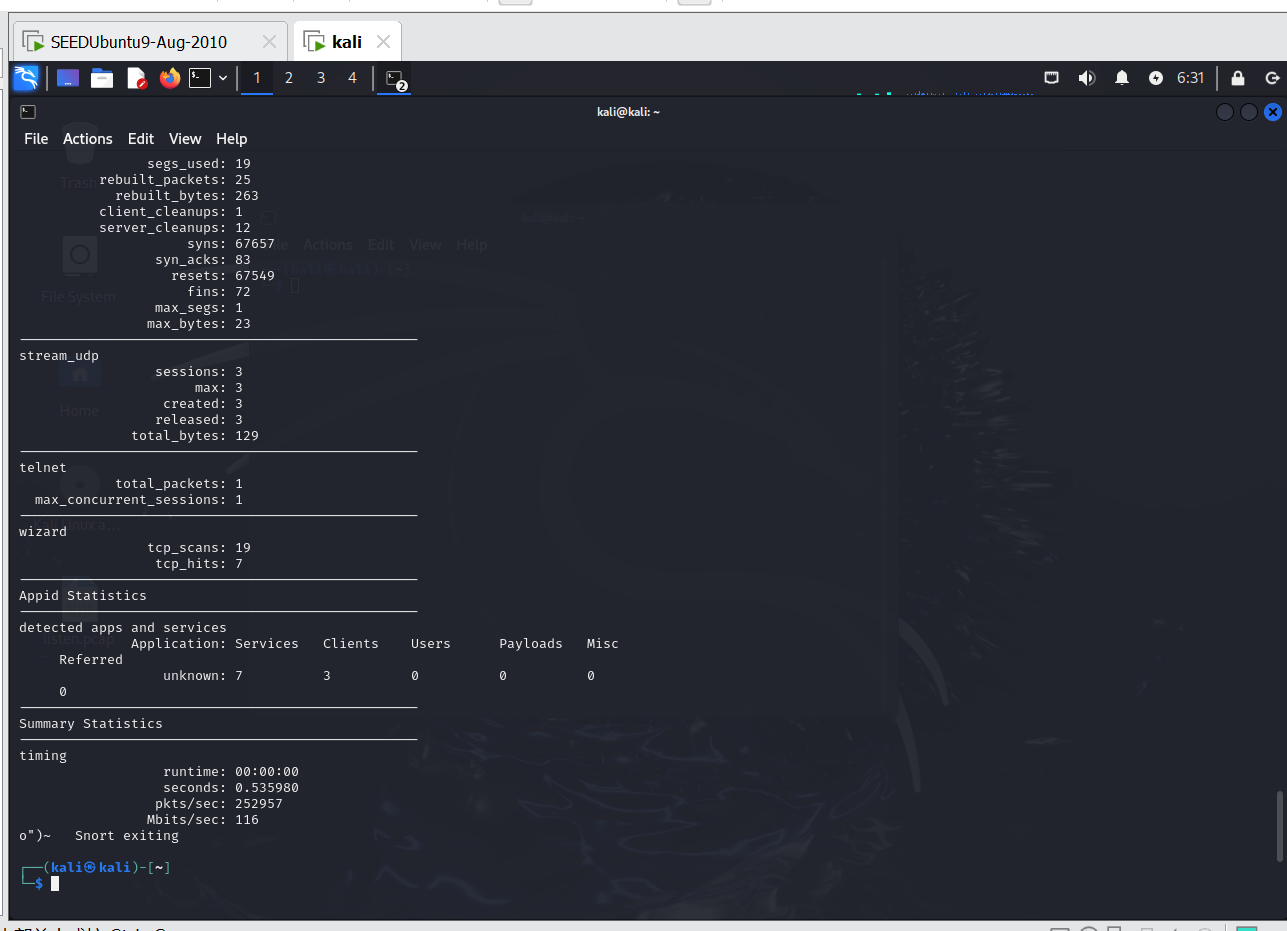
Task: Open the terminal Actions menu
Action: 88,139
